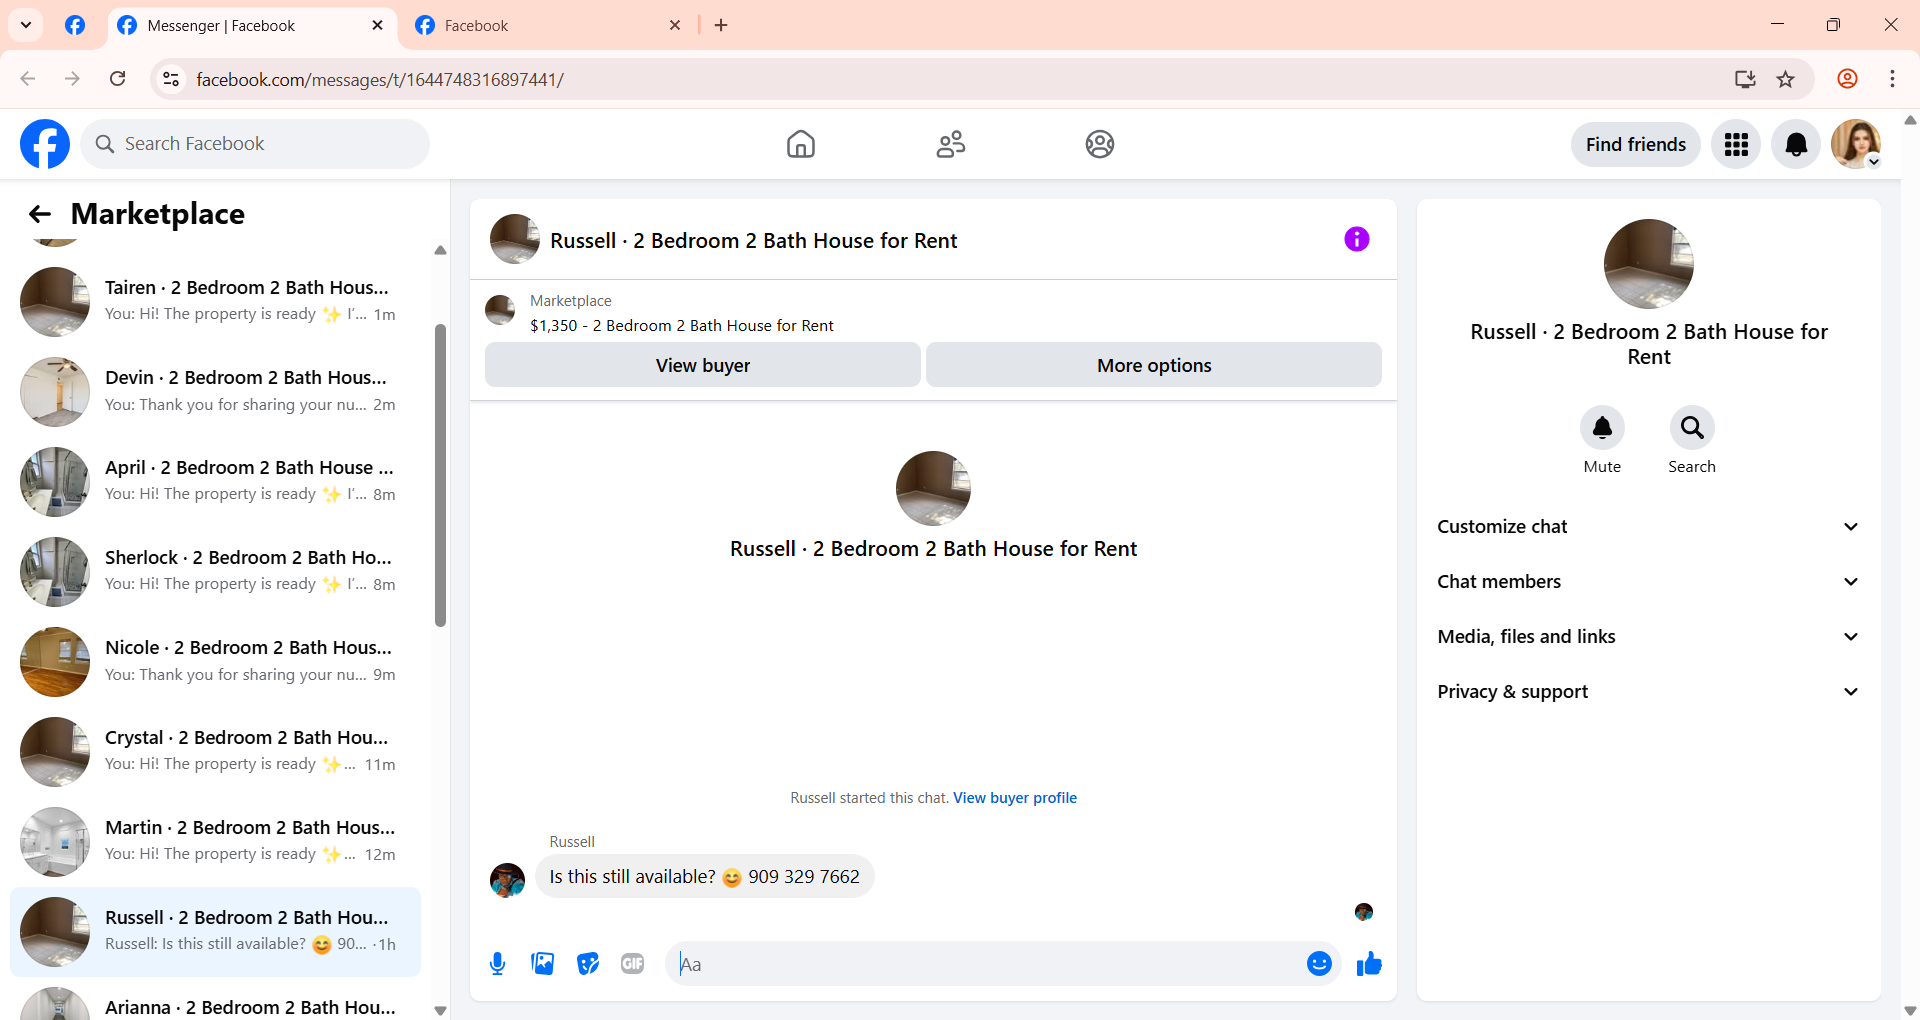Click the conversation list scrollbar thumb
1920x1020 pixels.
(x=440, y=475)
